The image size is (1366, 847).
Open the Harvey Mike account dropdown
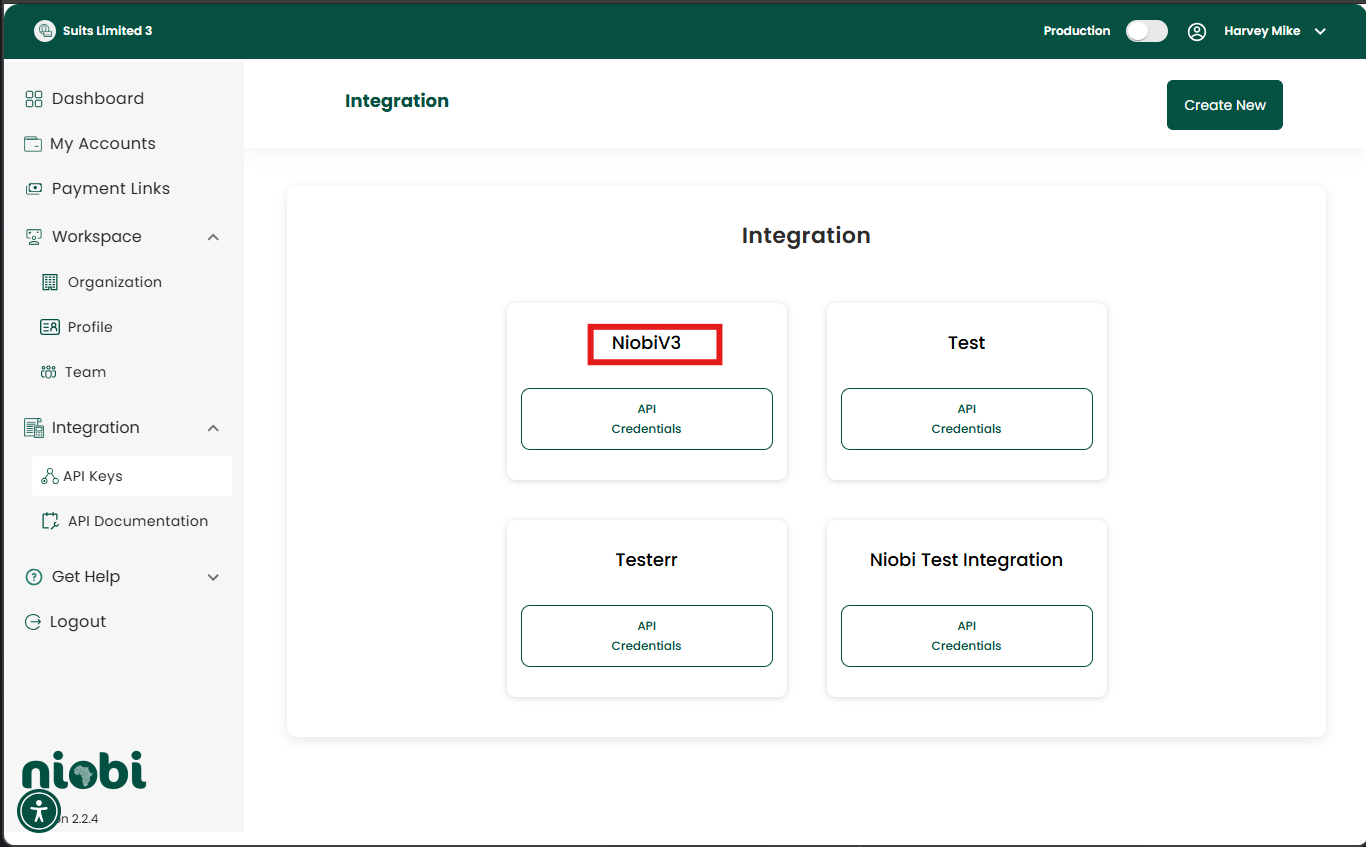click(1321, 31)
